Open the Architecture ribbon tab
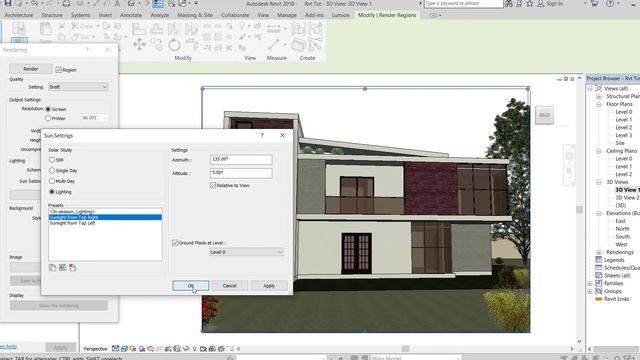 pyautogui.click(x=19, y=15)
